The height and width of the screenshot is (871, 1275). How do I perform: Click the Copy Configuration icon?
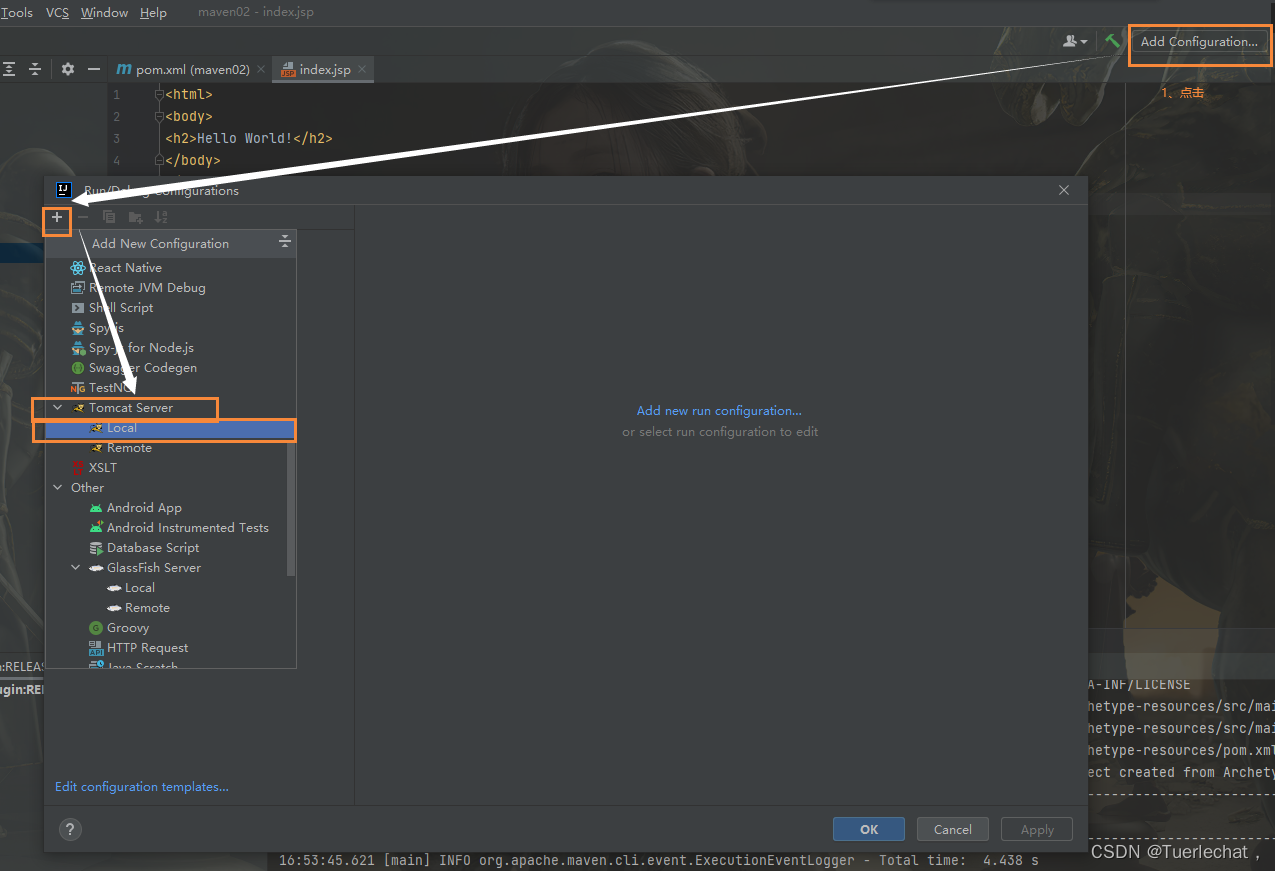click(109, 217)
